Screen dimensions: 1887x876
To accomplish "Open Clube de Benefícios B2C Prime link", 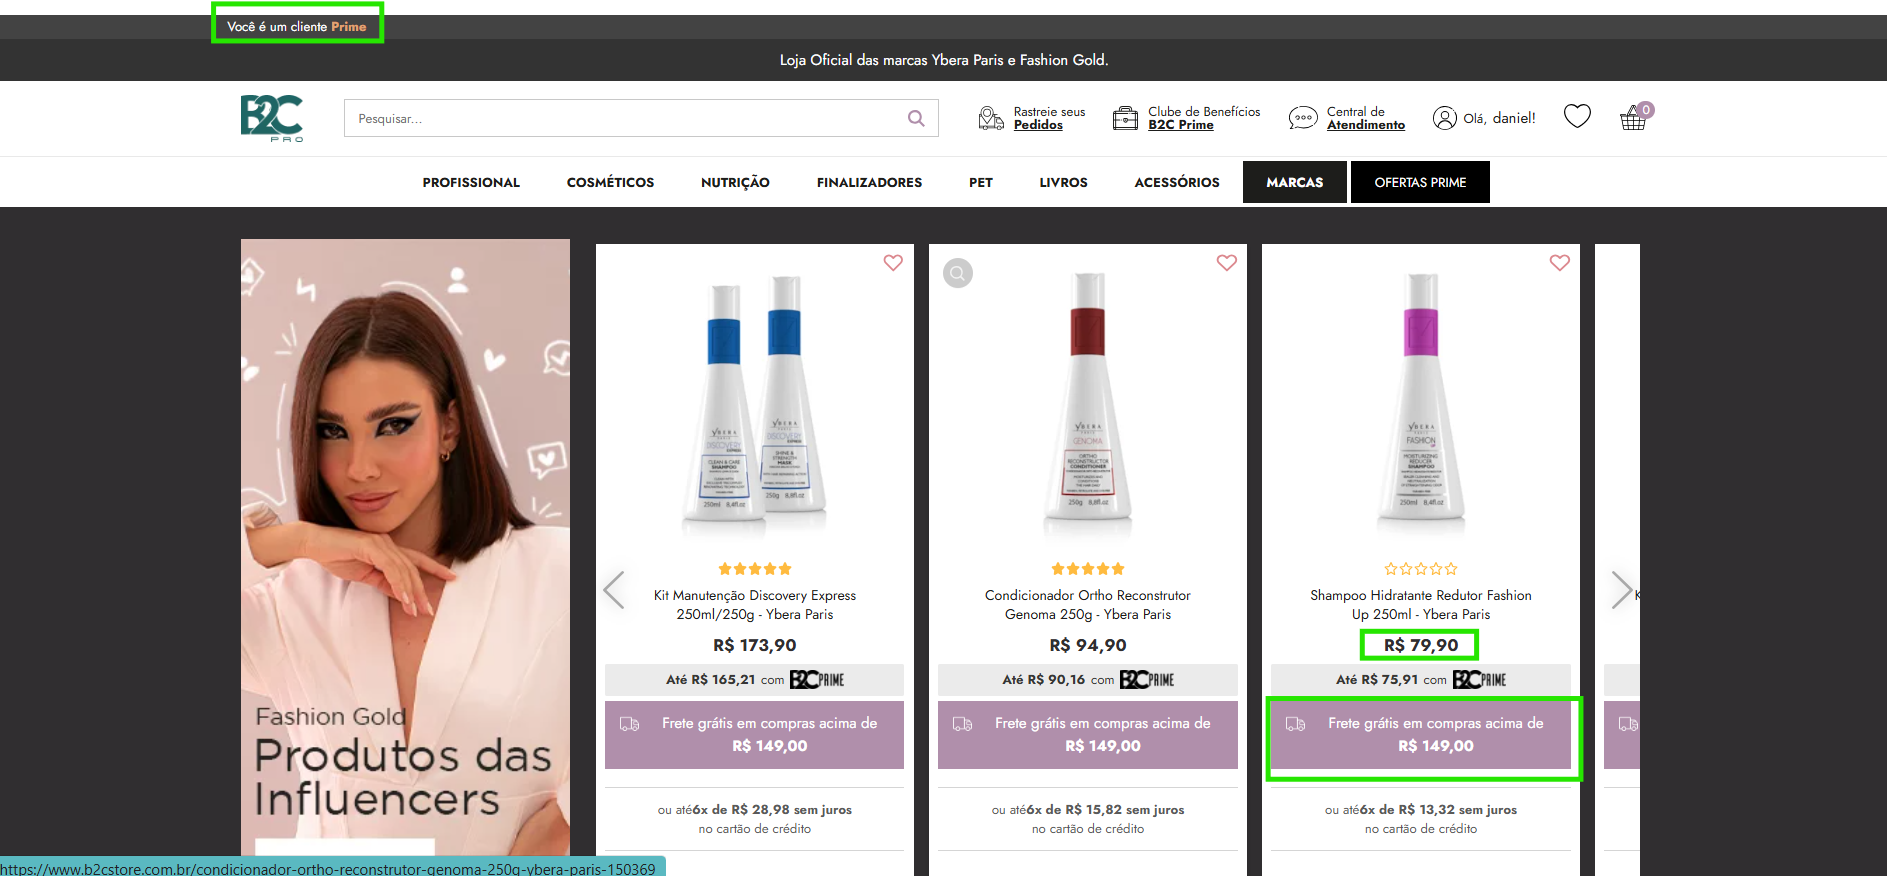I will (1204, 118).
